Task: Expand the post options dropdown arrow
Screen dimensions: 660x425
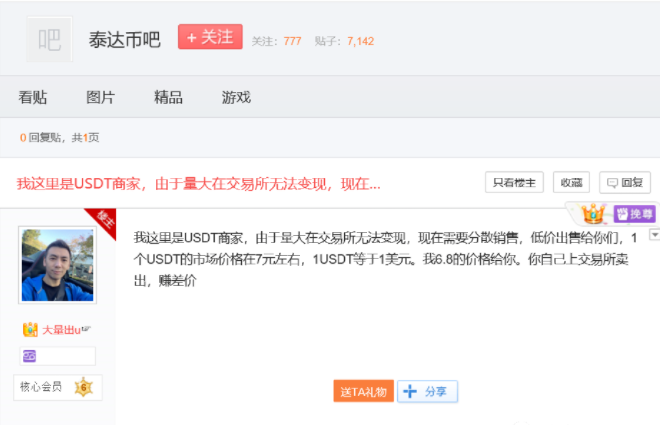Action: pos(654,235)
